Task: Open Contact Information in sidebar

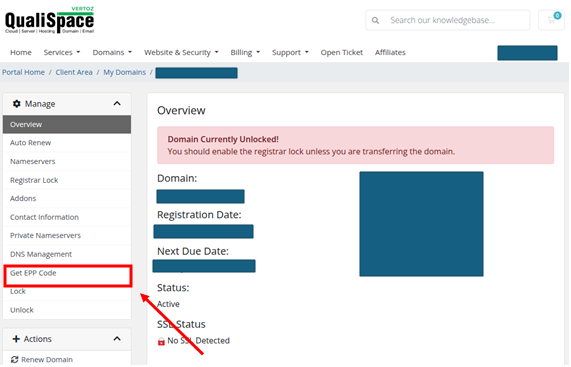Action: [67, 217]
